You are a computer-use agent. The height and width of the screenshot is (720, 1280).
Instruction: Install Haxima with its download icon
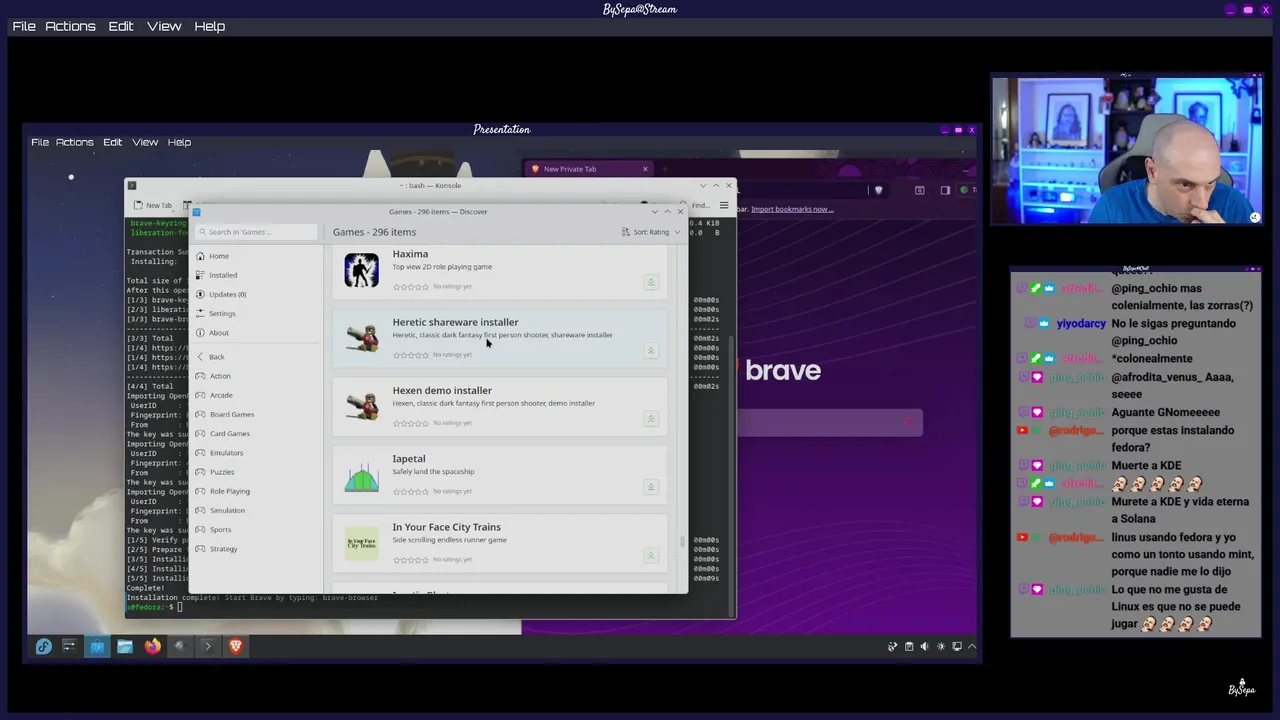tap(651, 282)
